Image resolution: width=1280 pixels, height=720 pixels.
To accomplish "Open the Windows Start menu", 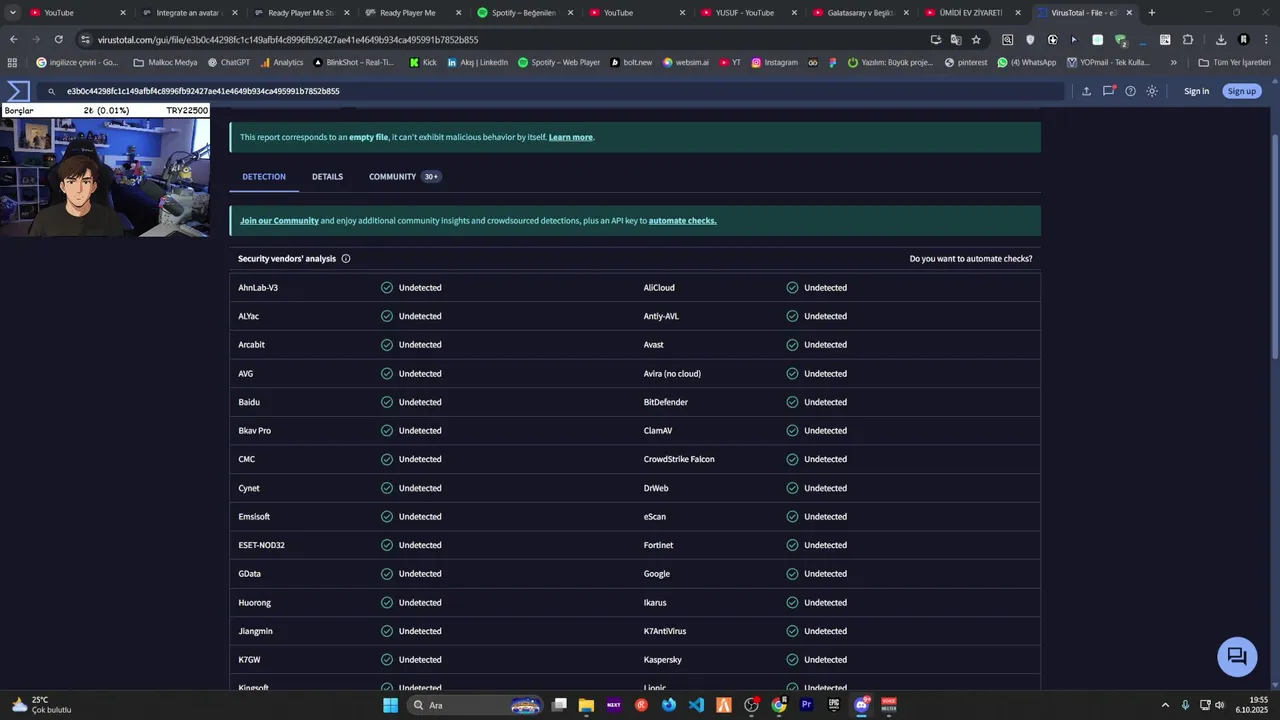I will pos(390,705).
